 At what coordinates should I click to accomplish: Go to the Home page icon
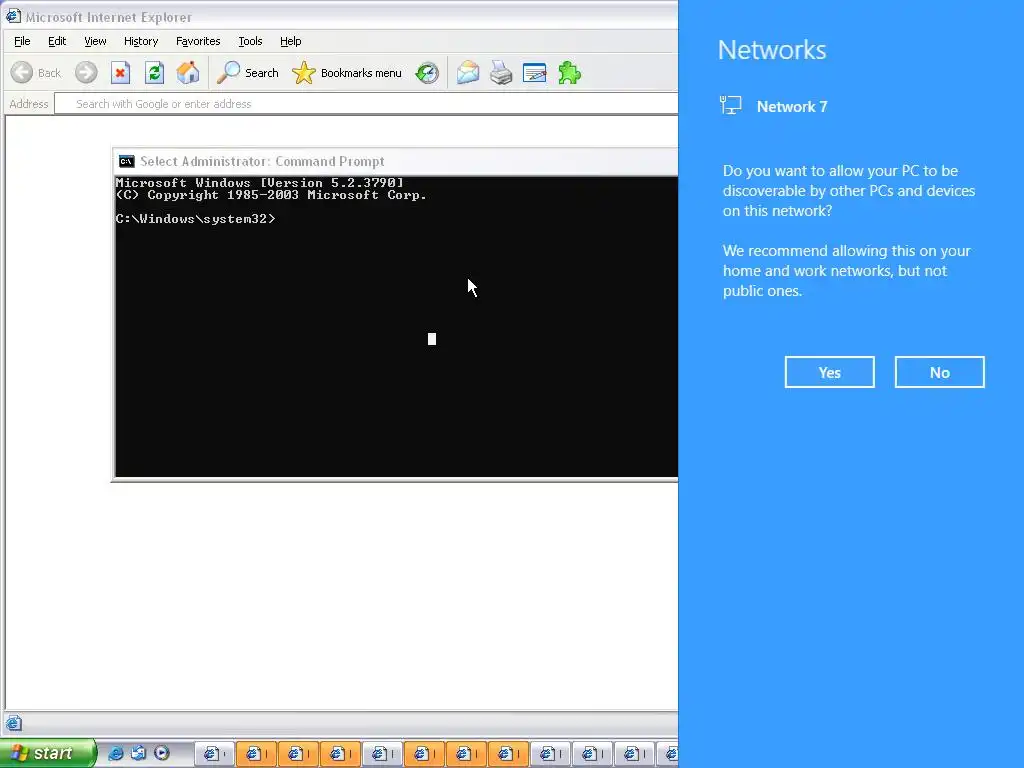pos(188,73)
